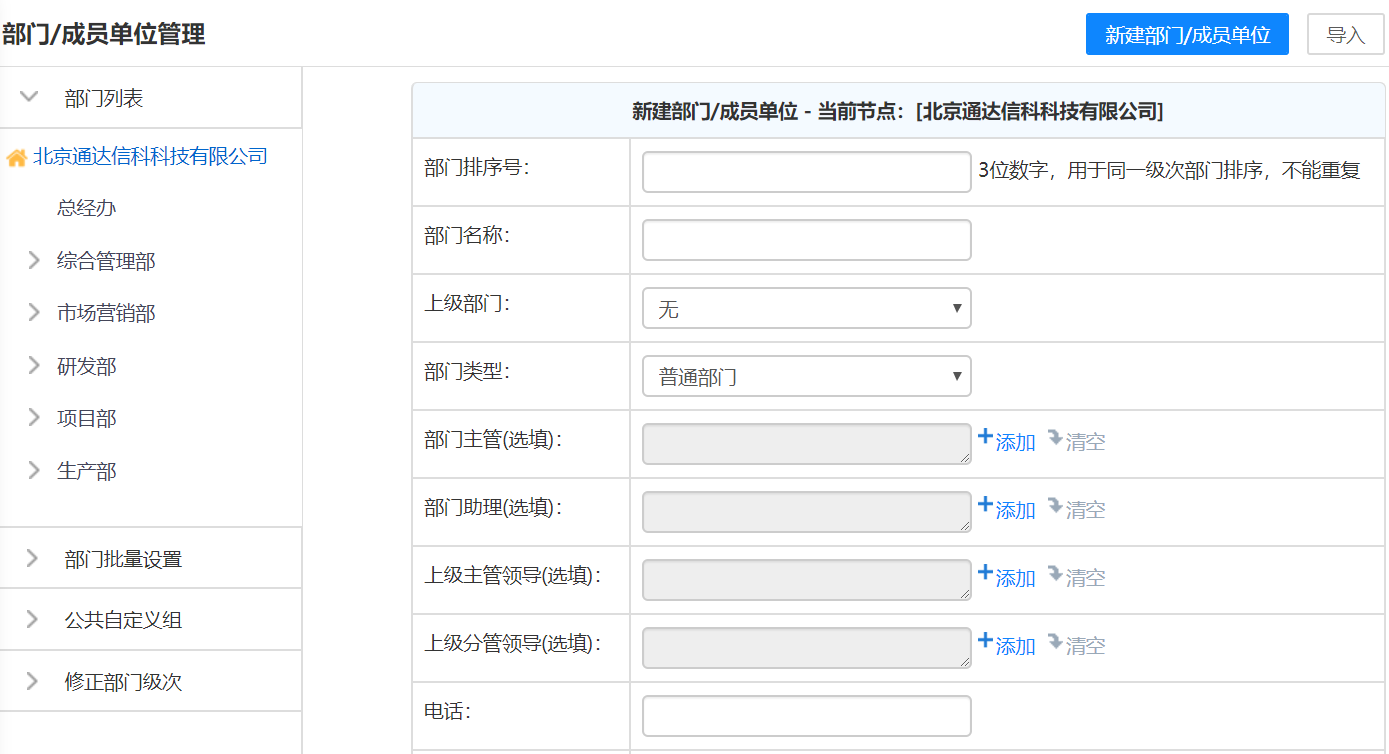The height and width of the screenshot is (754, 1389).
Task: Focus the 部门排序号 input field
Action: coord(806,172)
